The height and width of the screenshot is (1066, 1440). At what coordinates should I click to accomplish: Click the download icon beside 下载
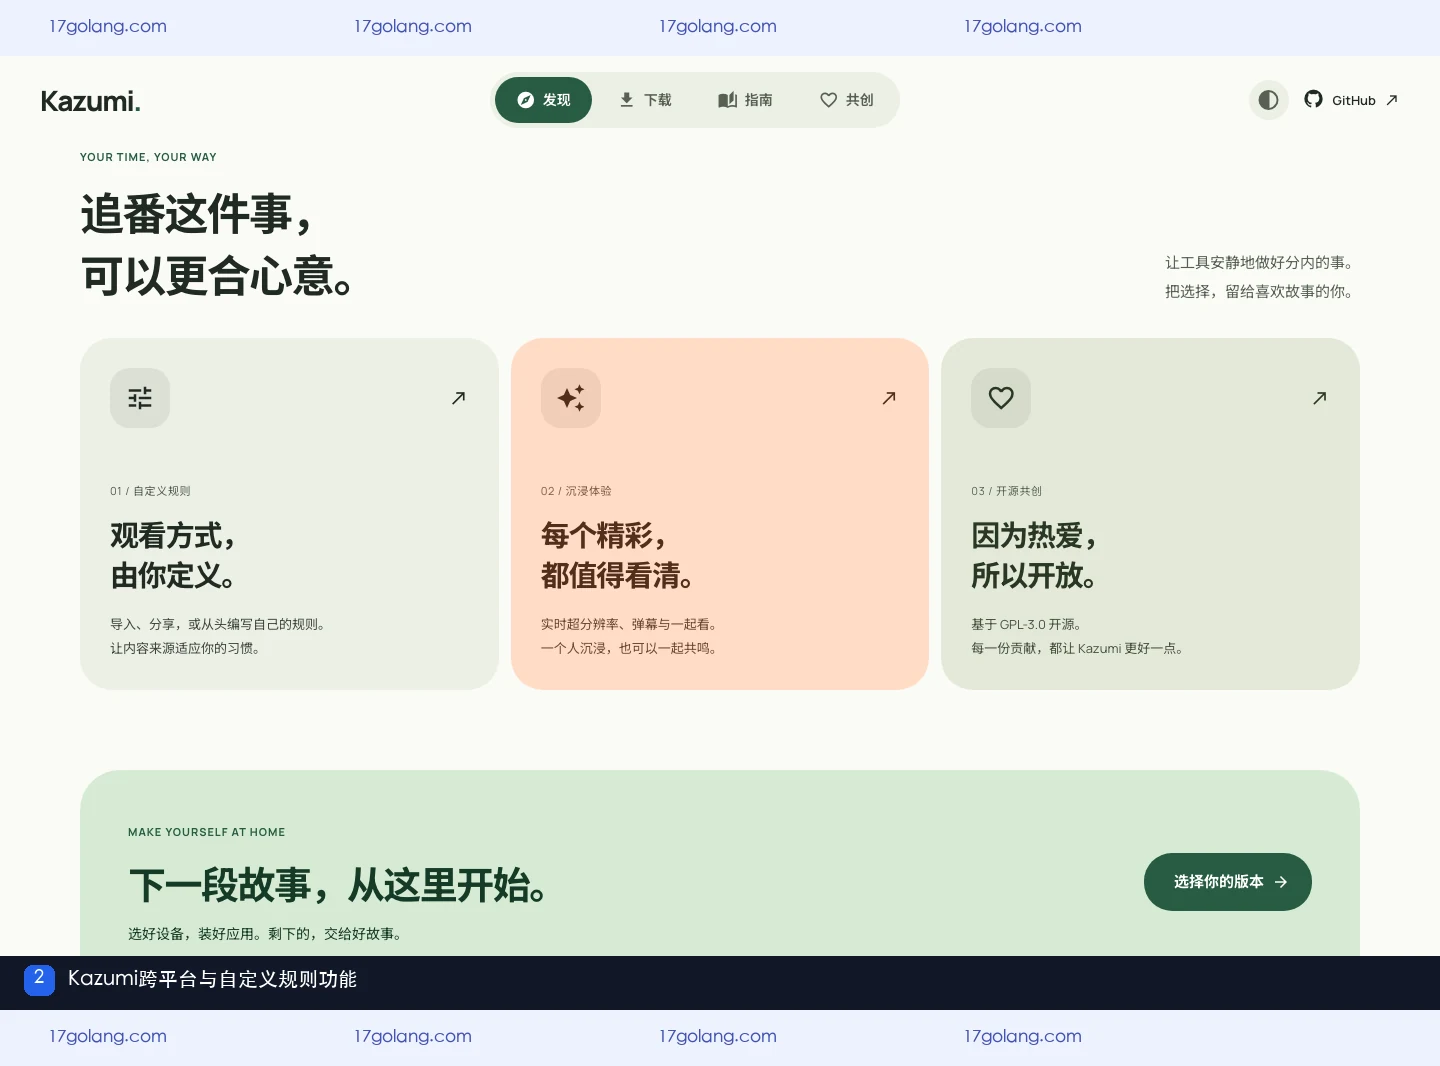click(x=626, y=100)
